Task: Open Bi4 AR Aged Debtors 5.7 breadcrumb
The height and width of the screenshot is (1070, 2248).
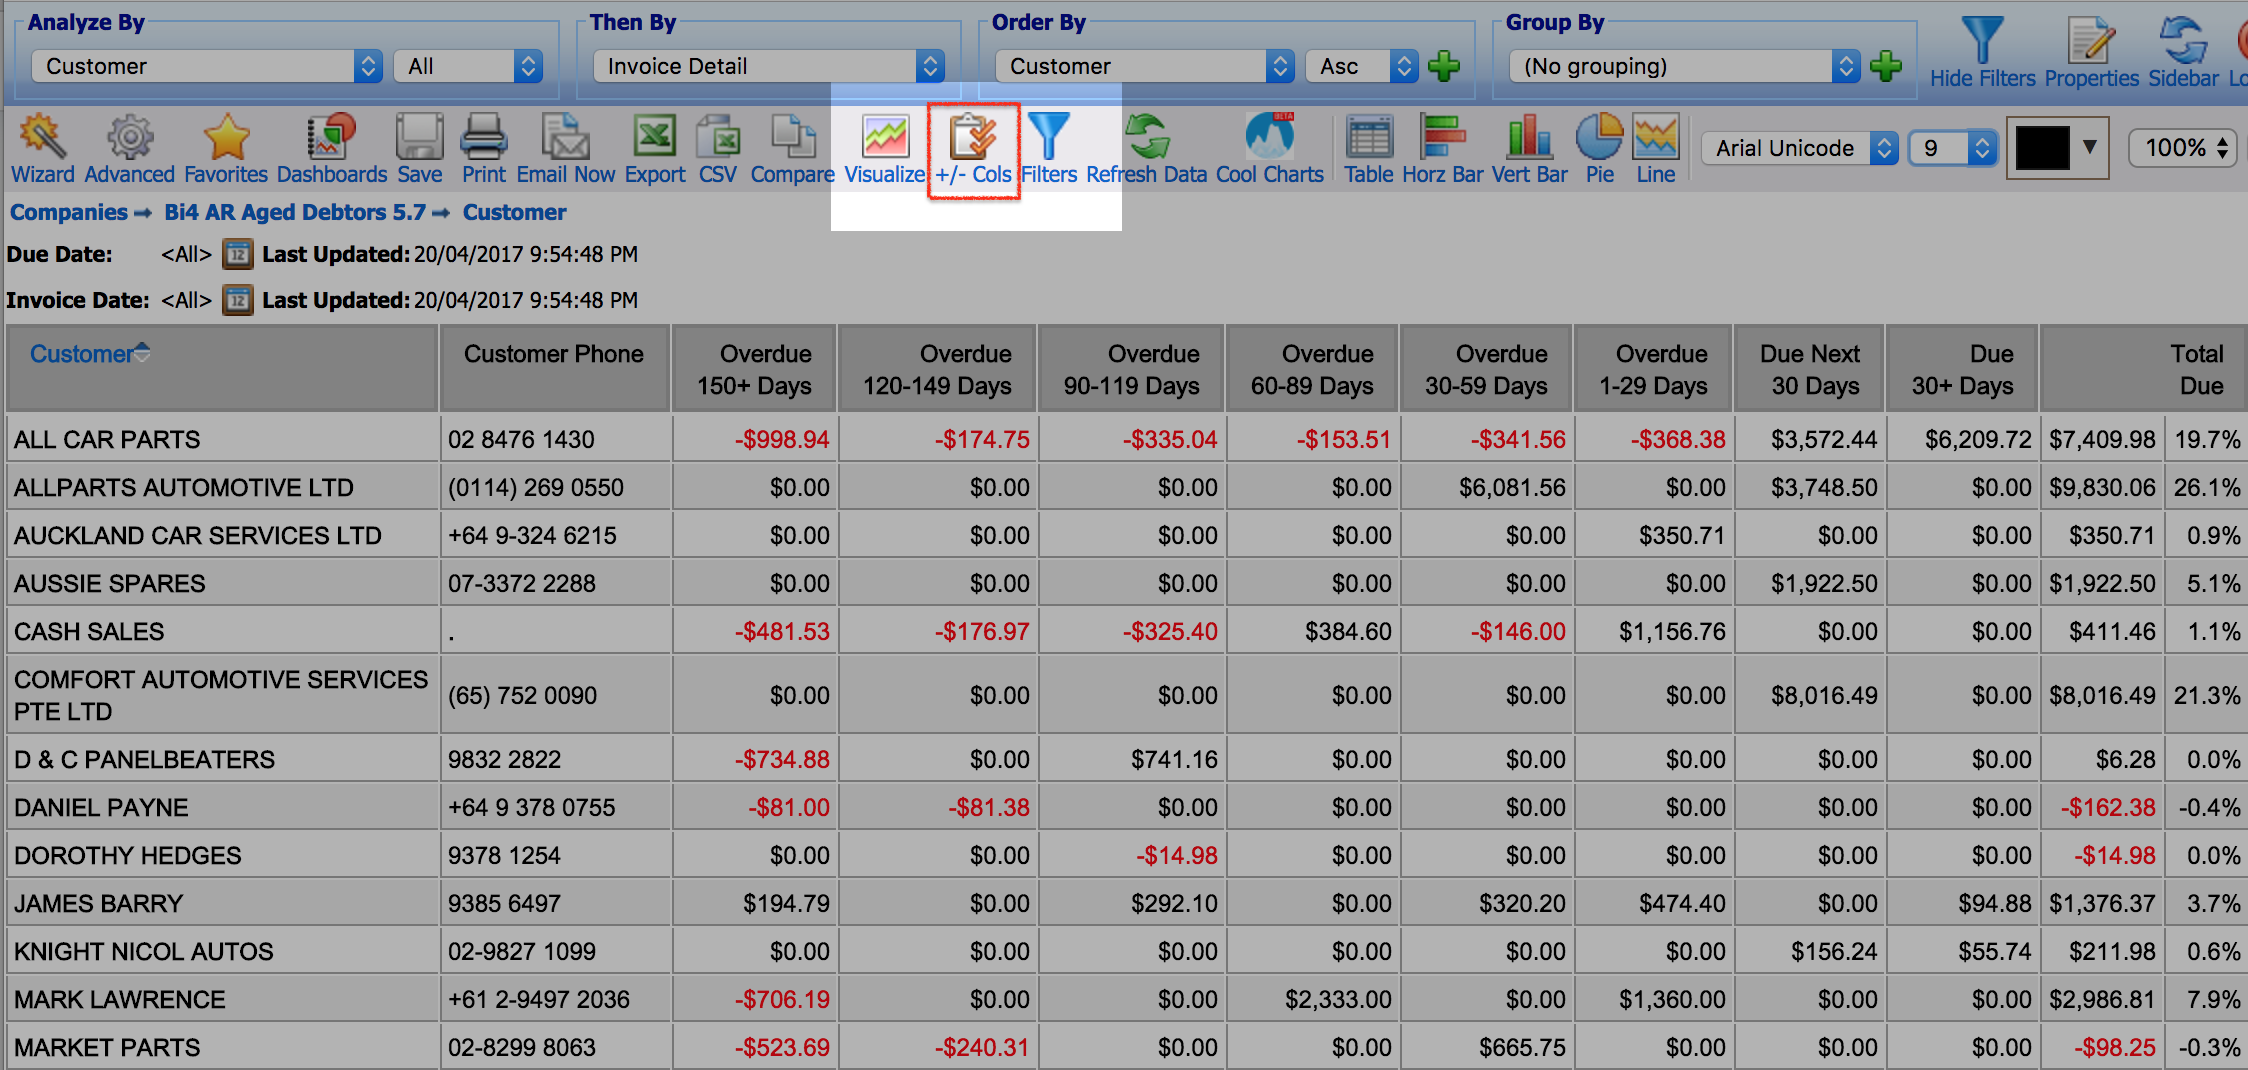Action: (295, 212)
